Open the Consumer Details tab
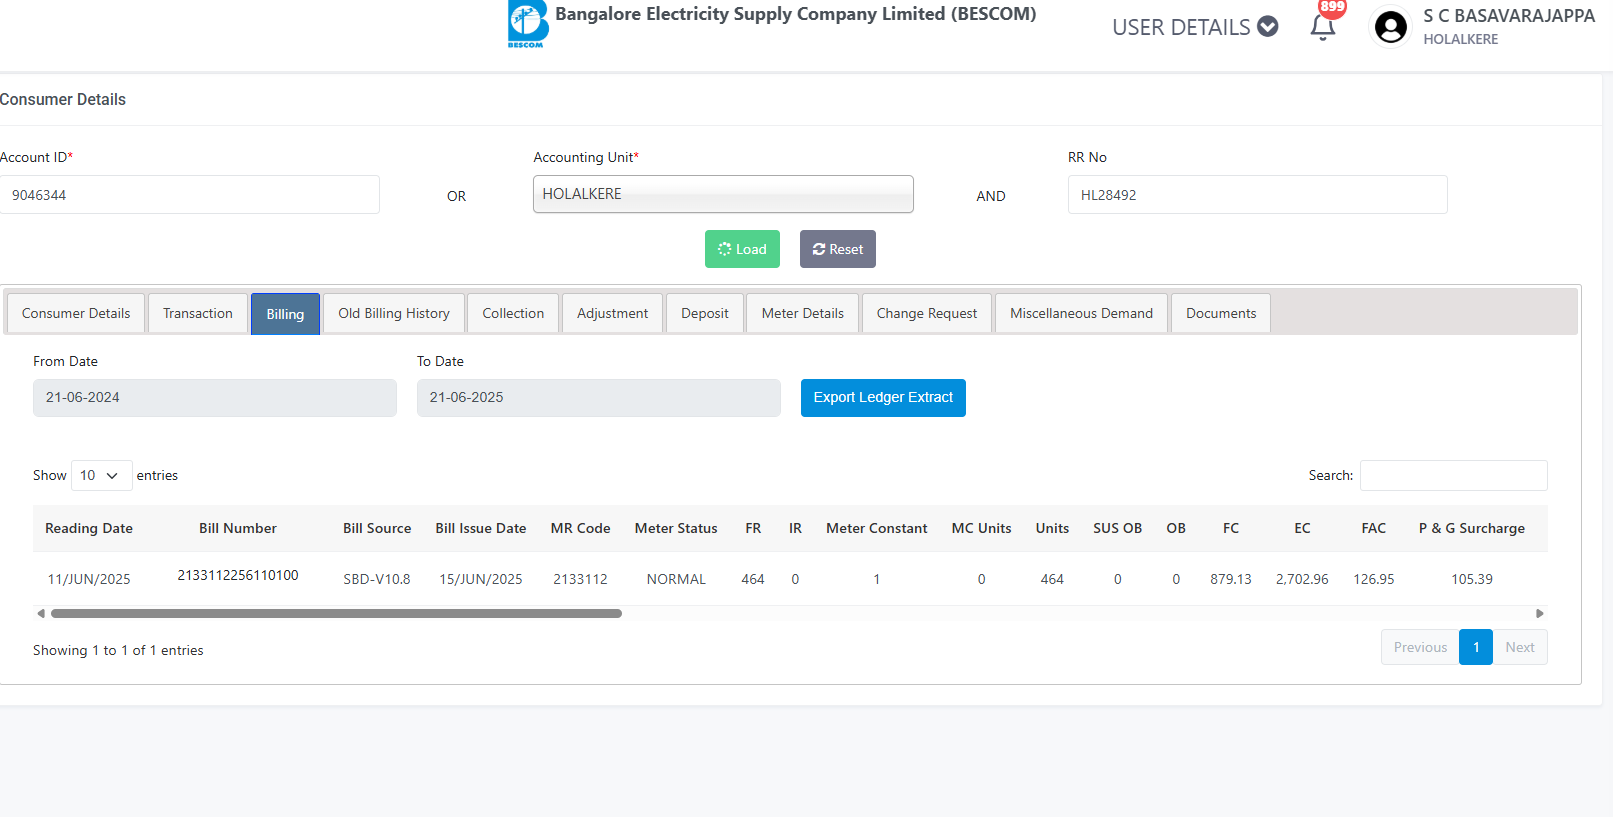1613x817 pixels. (76, 313)
